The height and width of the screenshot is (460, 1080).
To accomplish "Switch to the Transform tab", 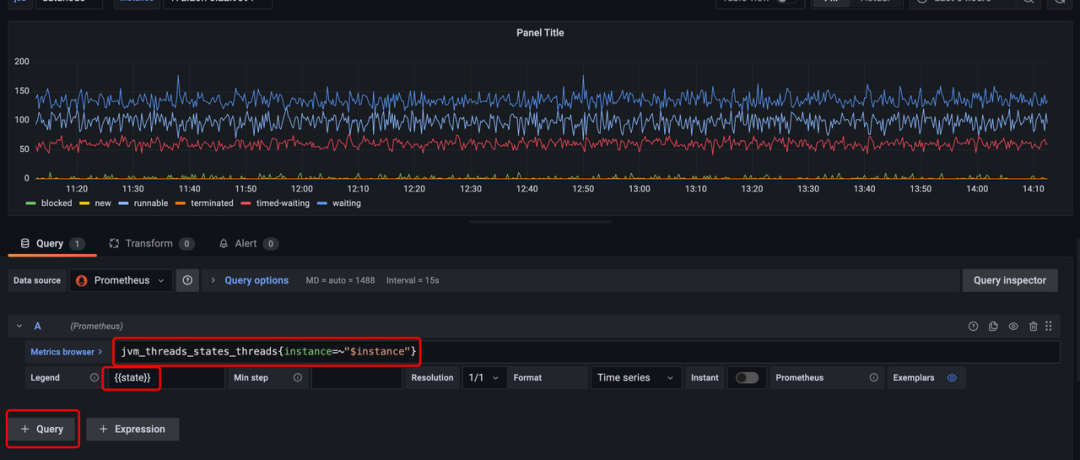I will [x=152, y=244].
